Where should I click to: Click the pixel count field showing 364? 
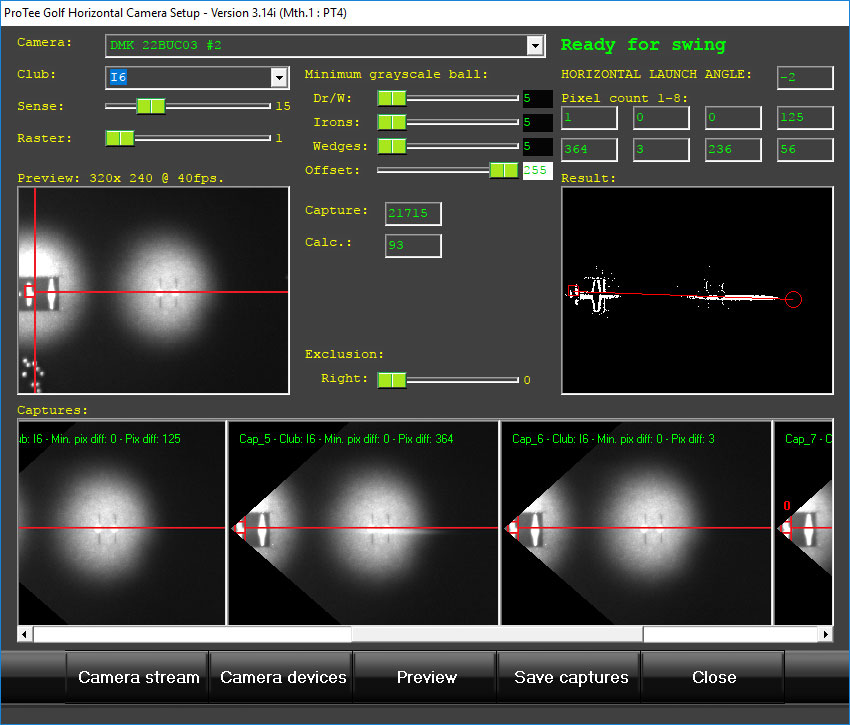(x=589, y=150)
